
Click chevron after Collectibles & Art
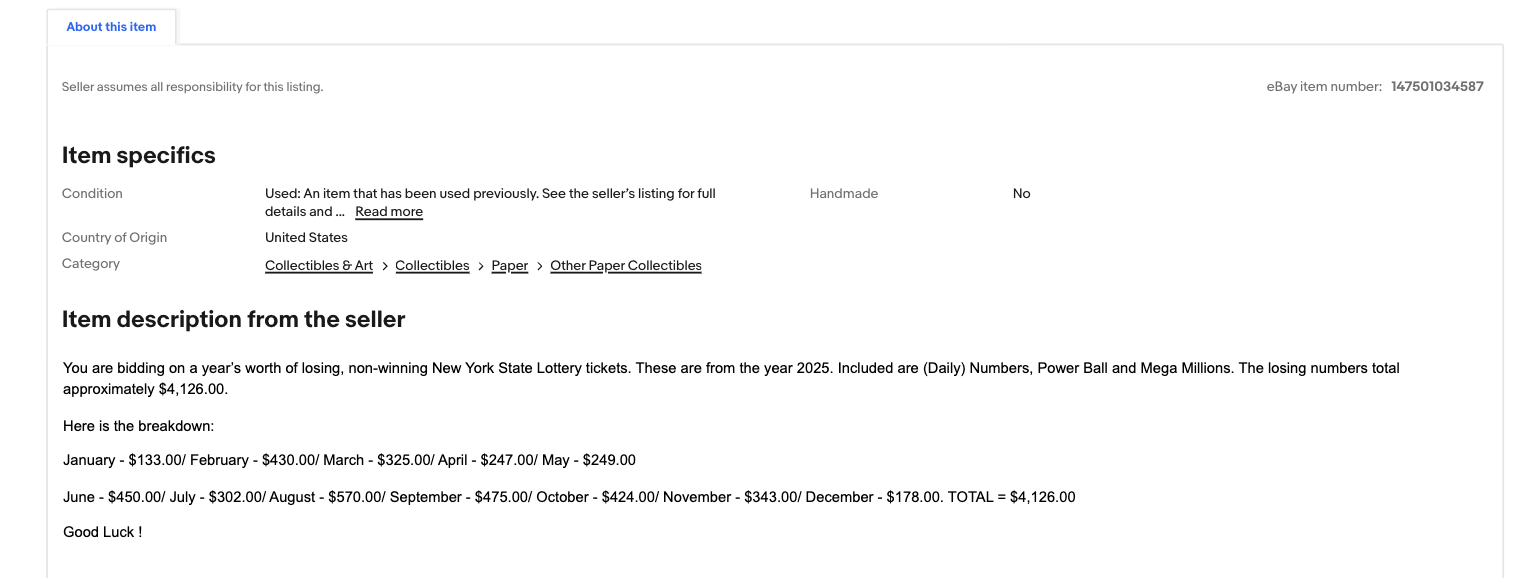[x=385, y=266]
